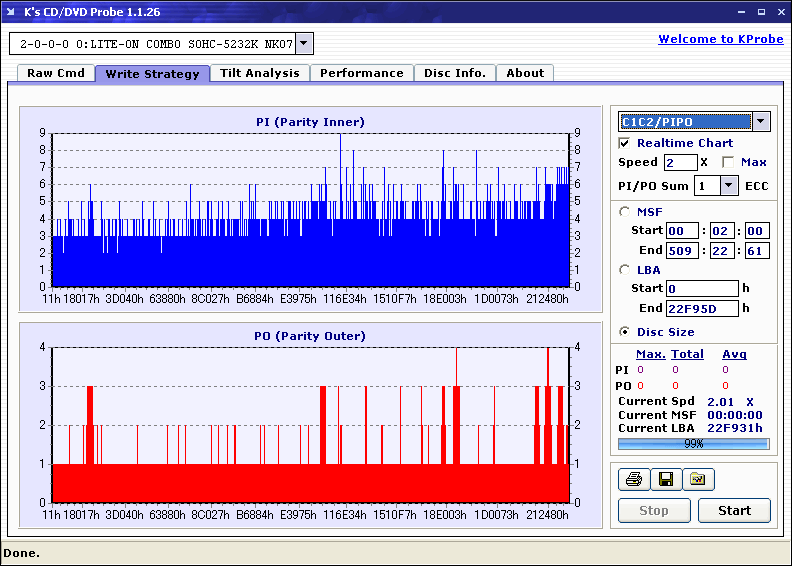Open the PI/PO Sum ECC dropdown
792x566 pixels.
tap(728, 186)
